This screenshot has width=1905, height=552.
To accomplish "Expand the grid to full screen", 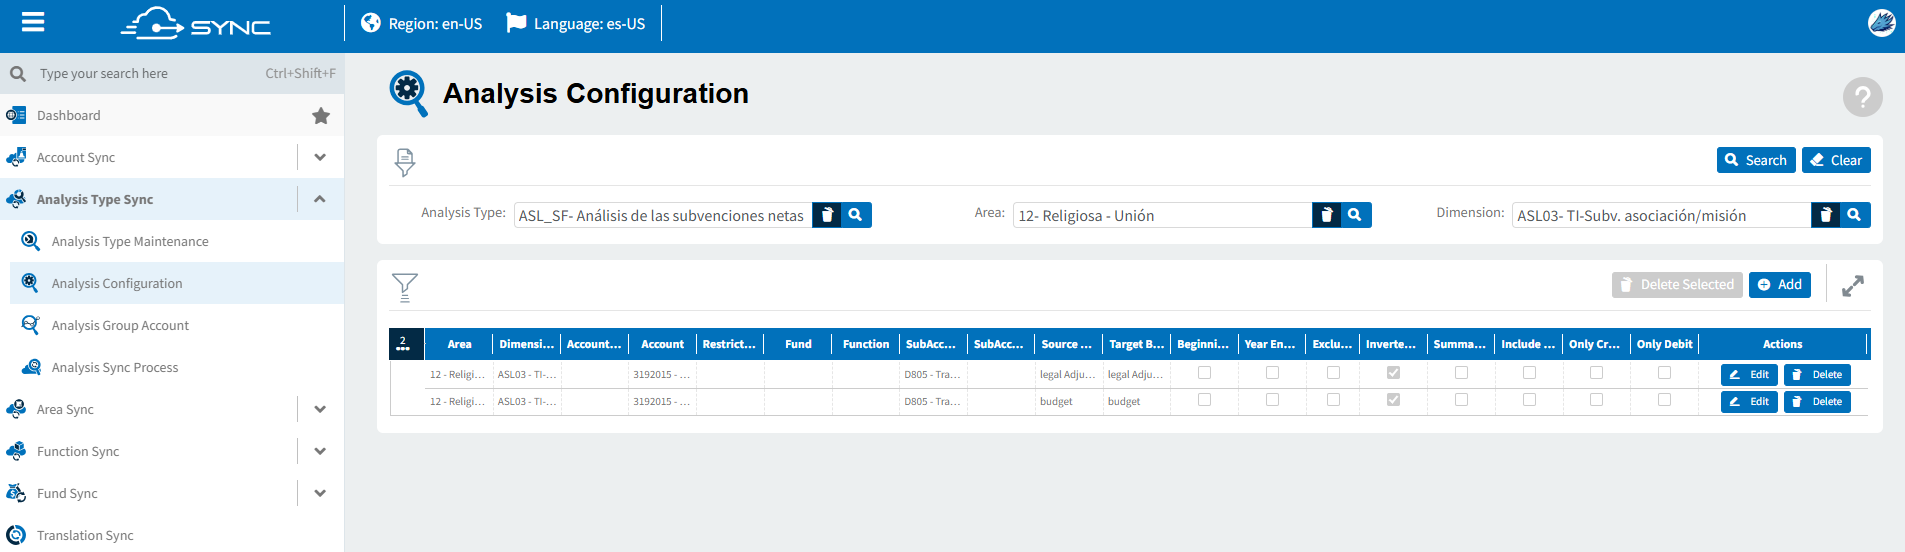I will point(1853,286).
